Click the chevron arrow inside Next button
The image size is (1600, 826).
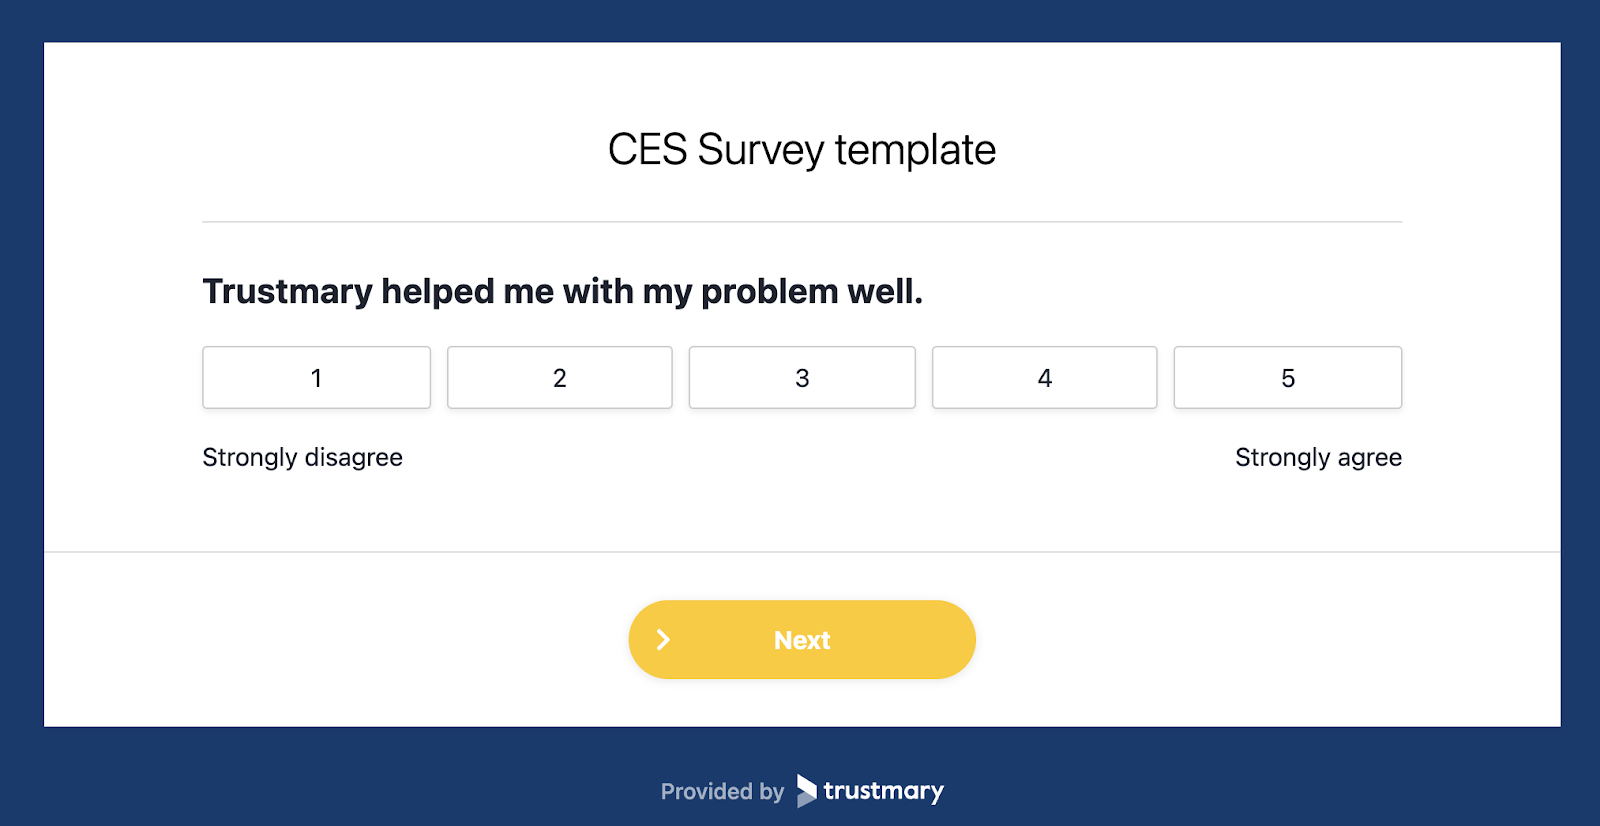click(663, 640)
